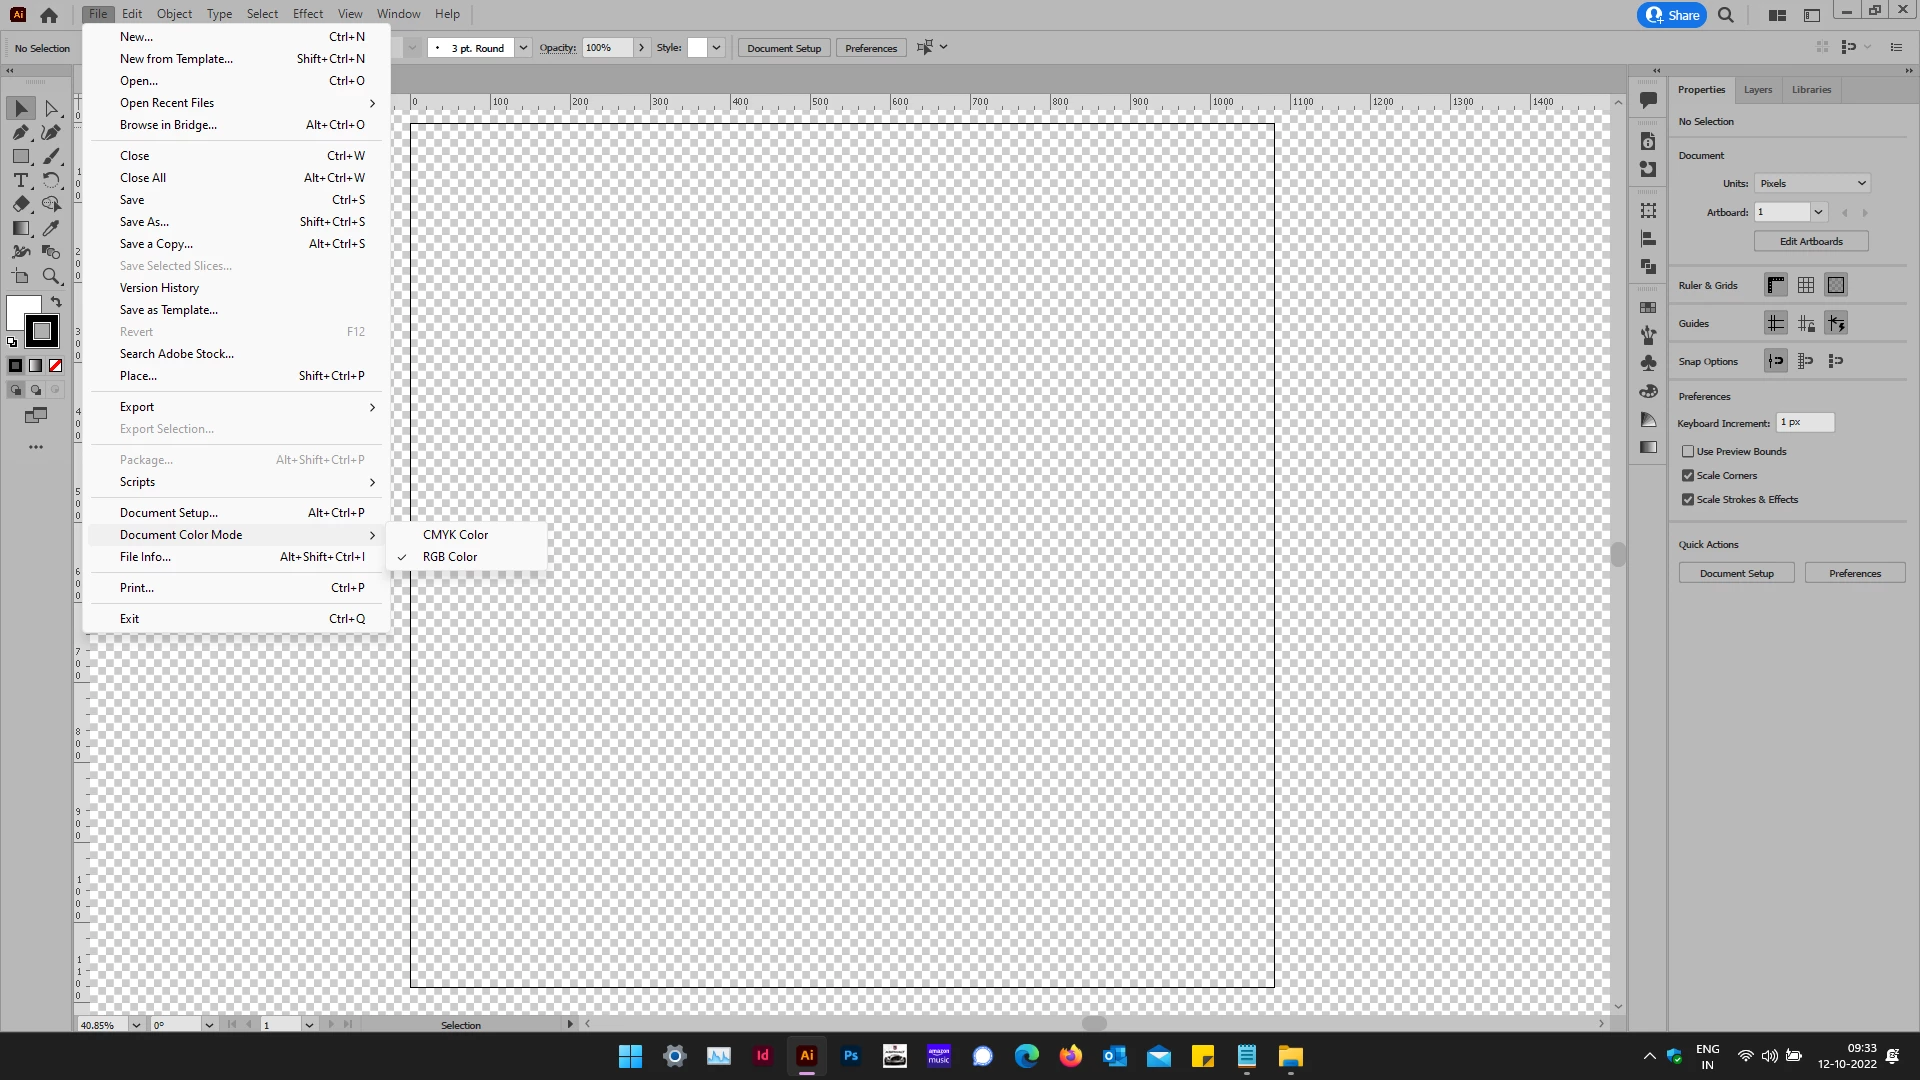Select the Gradient tool
This screenshot has width=1920, height=1080.
[21, 228]
